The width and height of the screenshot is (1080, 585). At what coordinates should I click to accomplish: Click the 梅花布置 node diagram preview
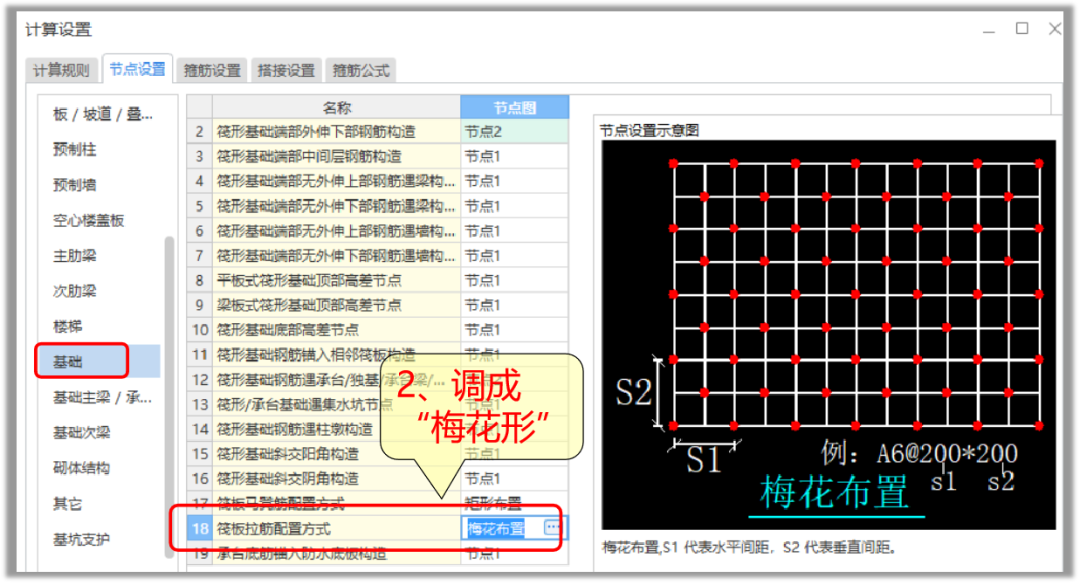tap(828, 335)
